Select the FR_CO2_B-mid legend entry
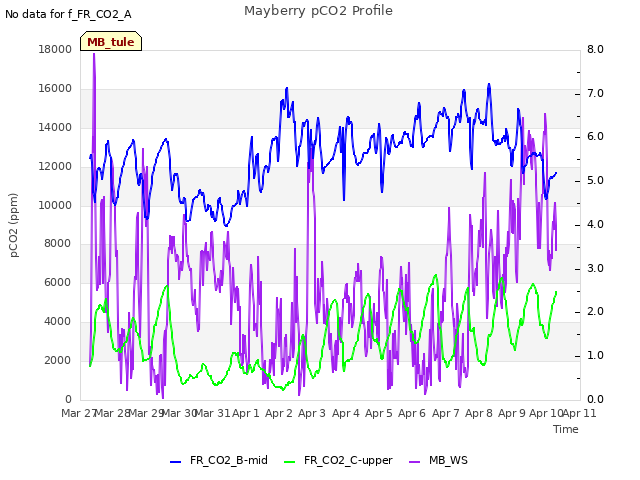Screen dimensions: 640x480 coord(219,460)
